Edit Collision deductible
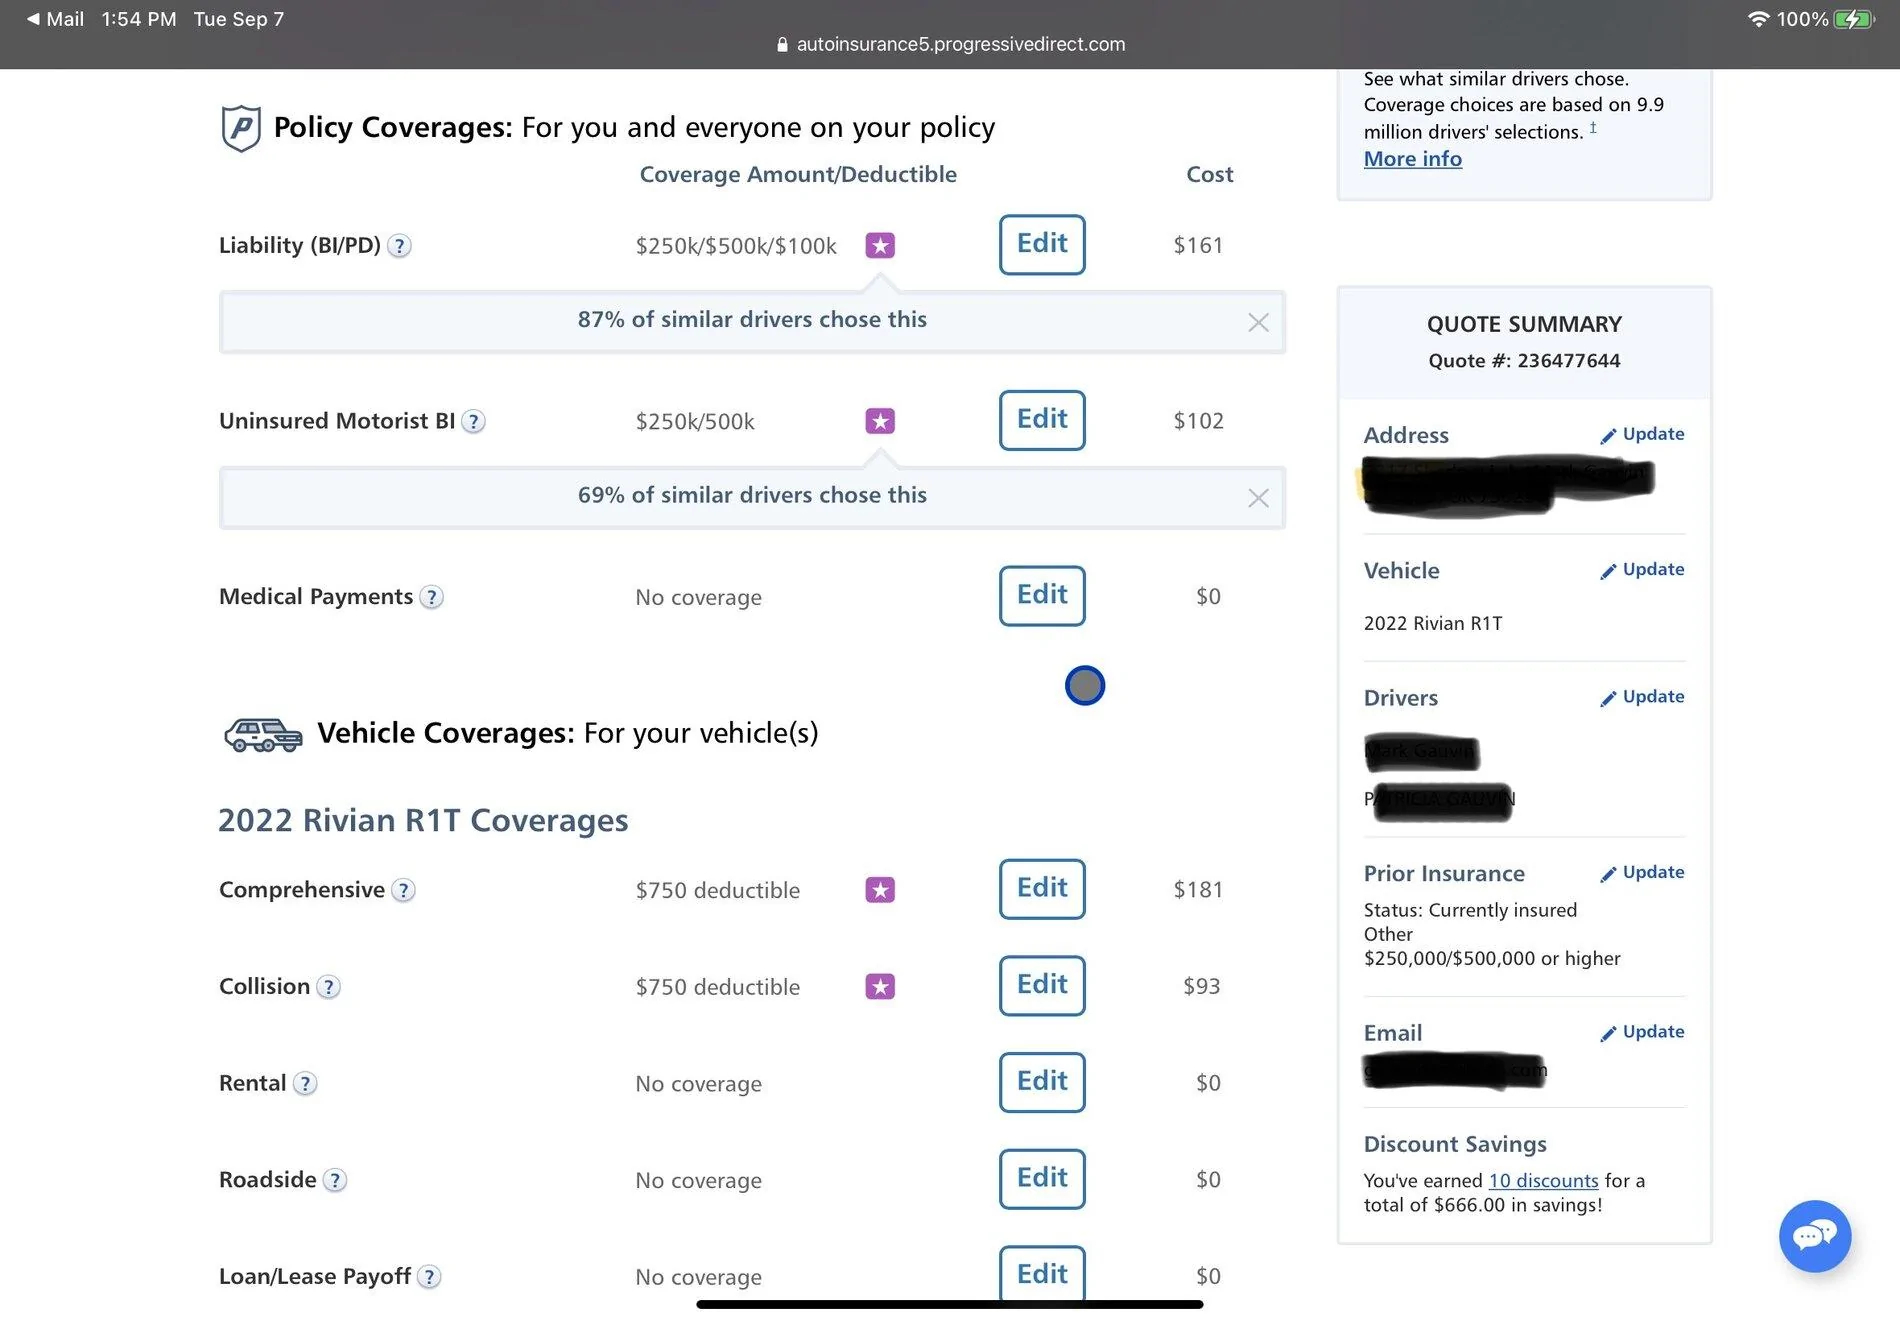 1042,986
